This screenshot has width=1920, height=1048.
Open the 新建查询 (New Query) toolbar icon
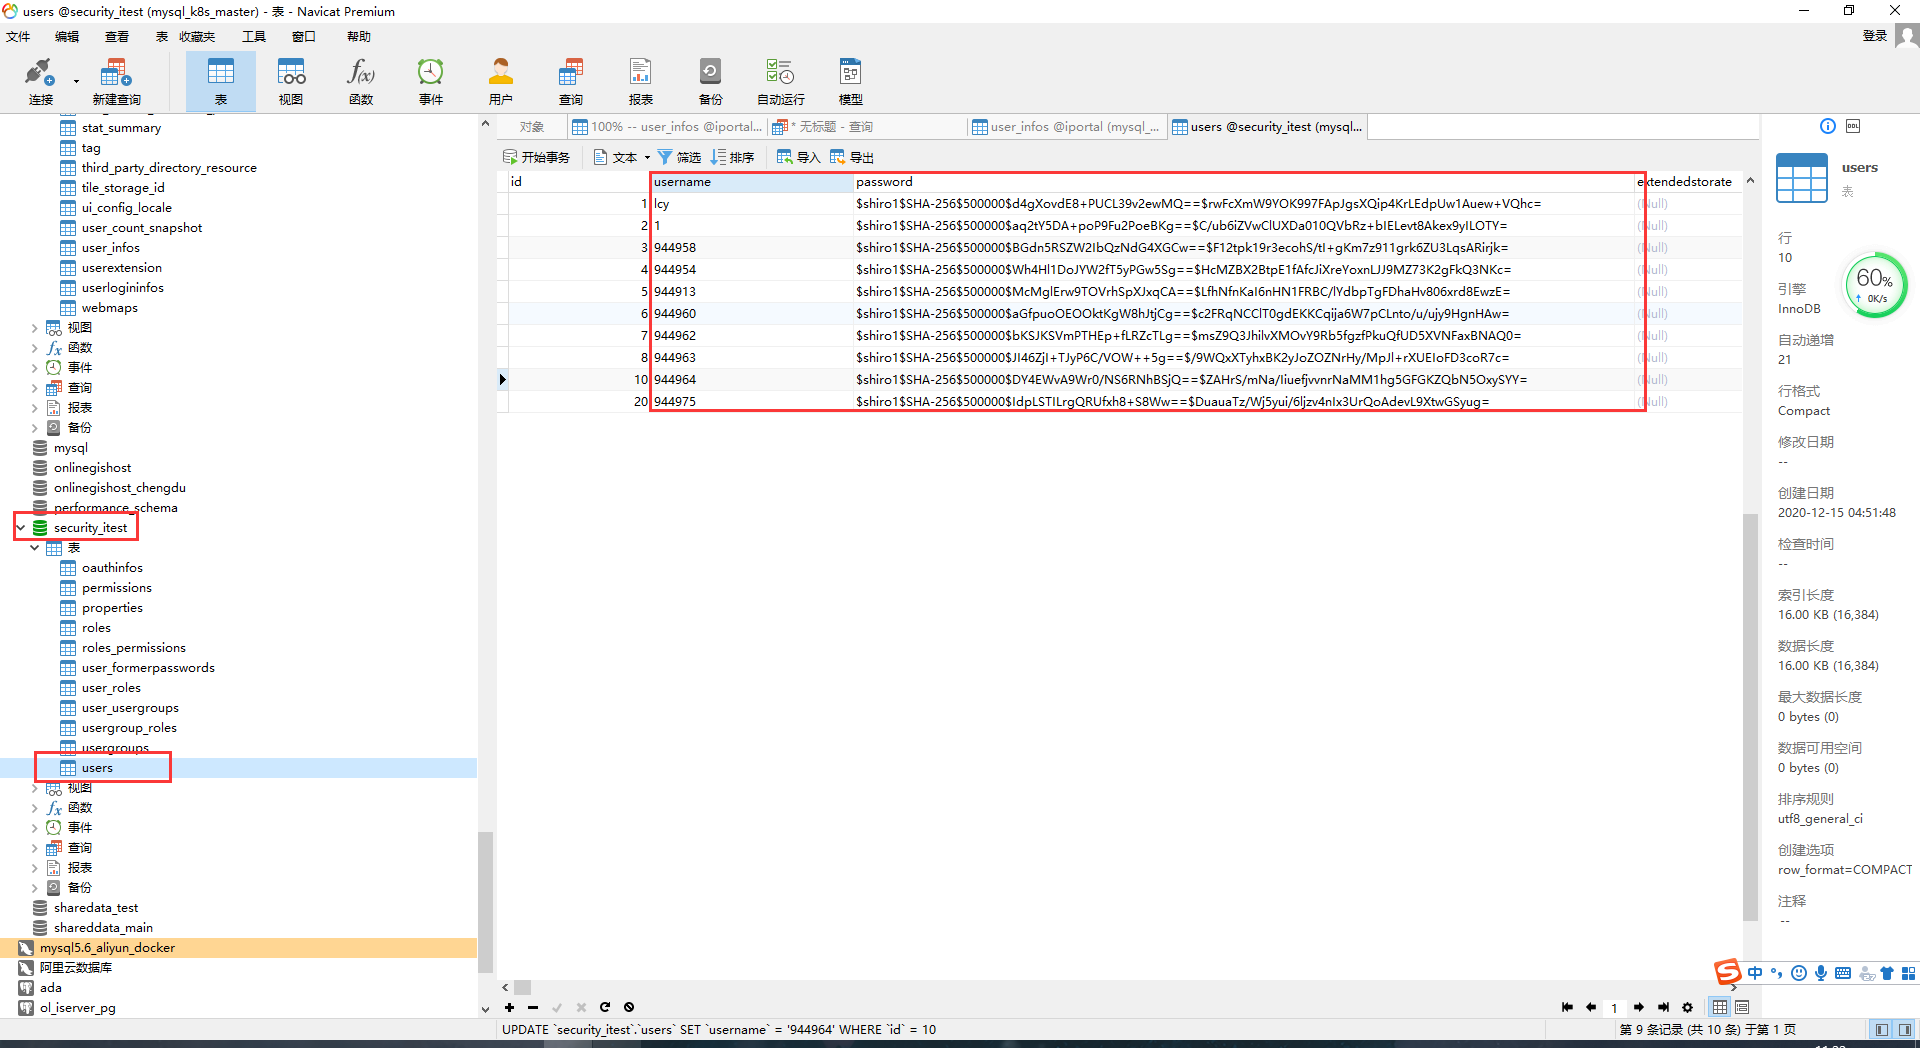[116, 80]
